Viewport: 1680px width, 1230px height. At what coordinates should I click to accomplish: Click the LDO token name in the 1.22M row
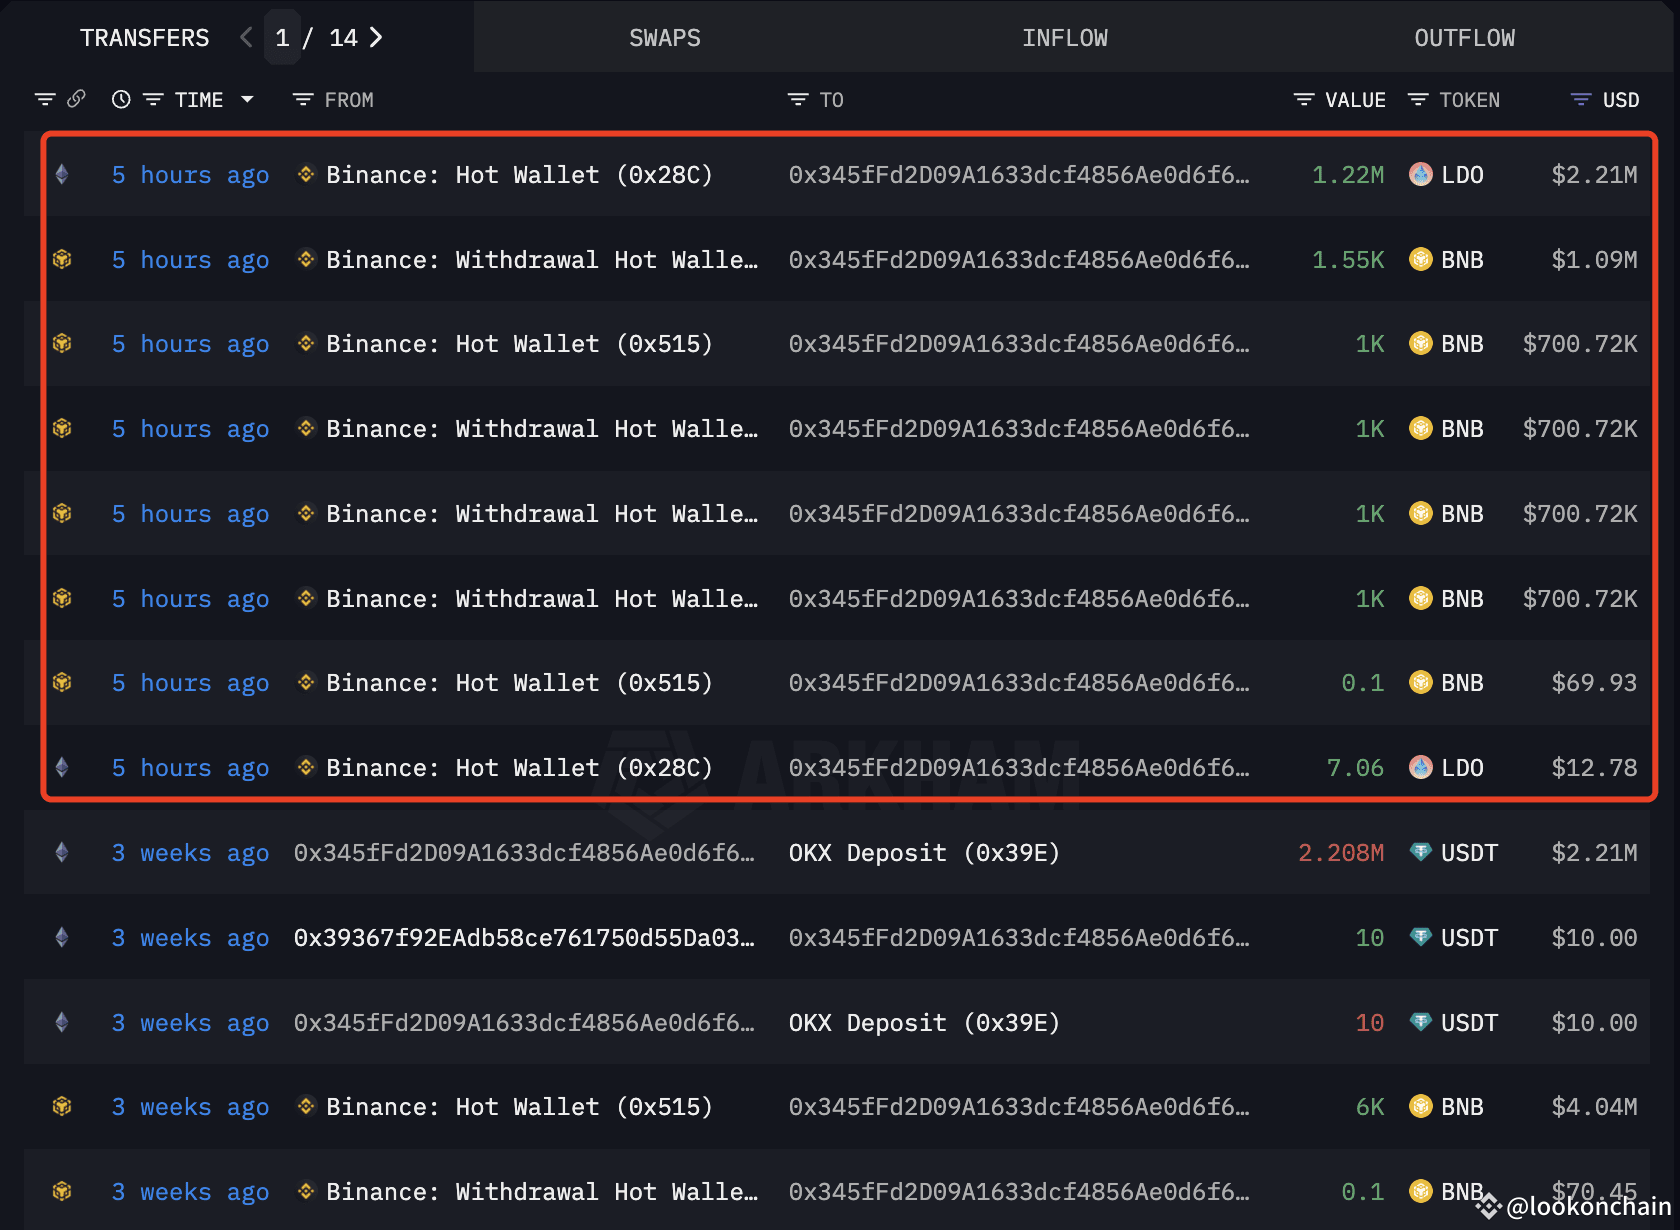coord(1462,175)
